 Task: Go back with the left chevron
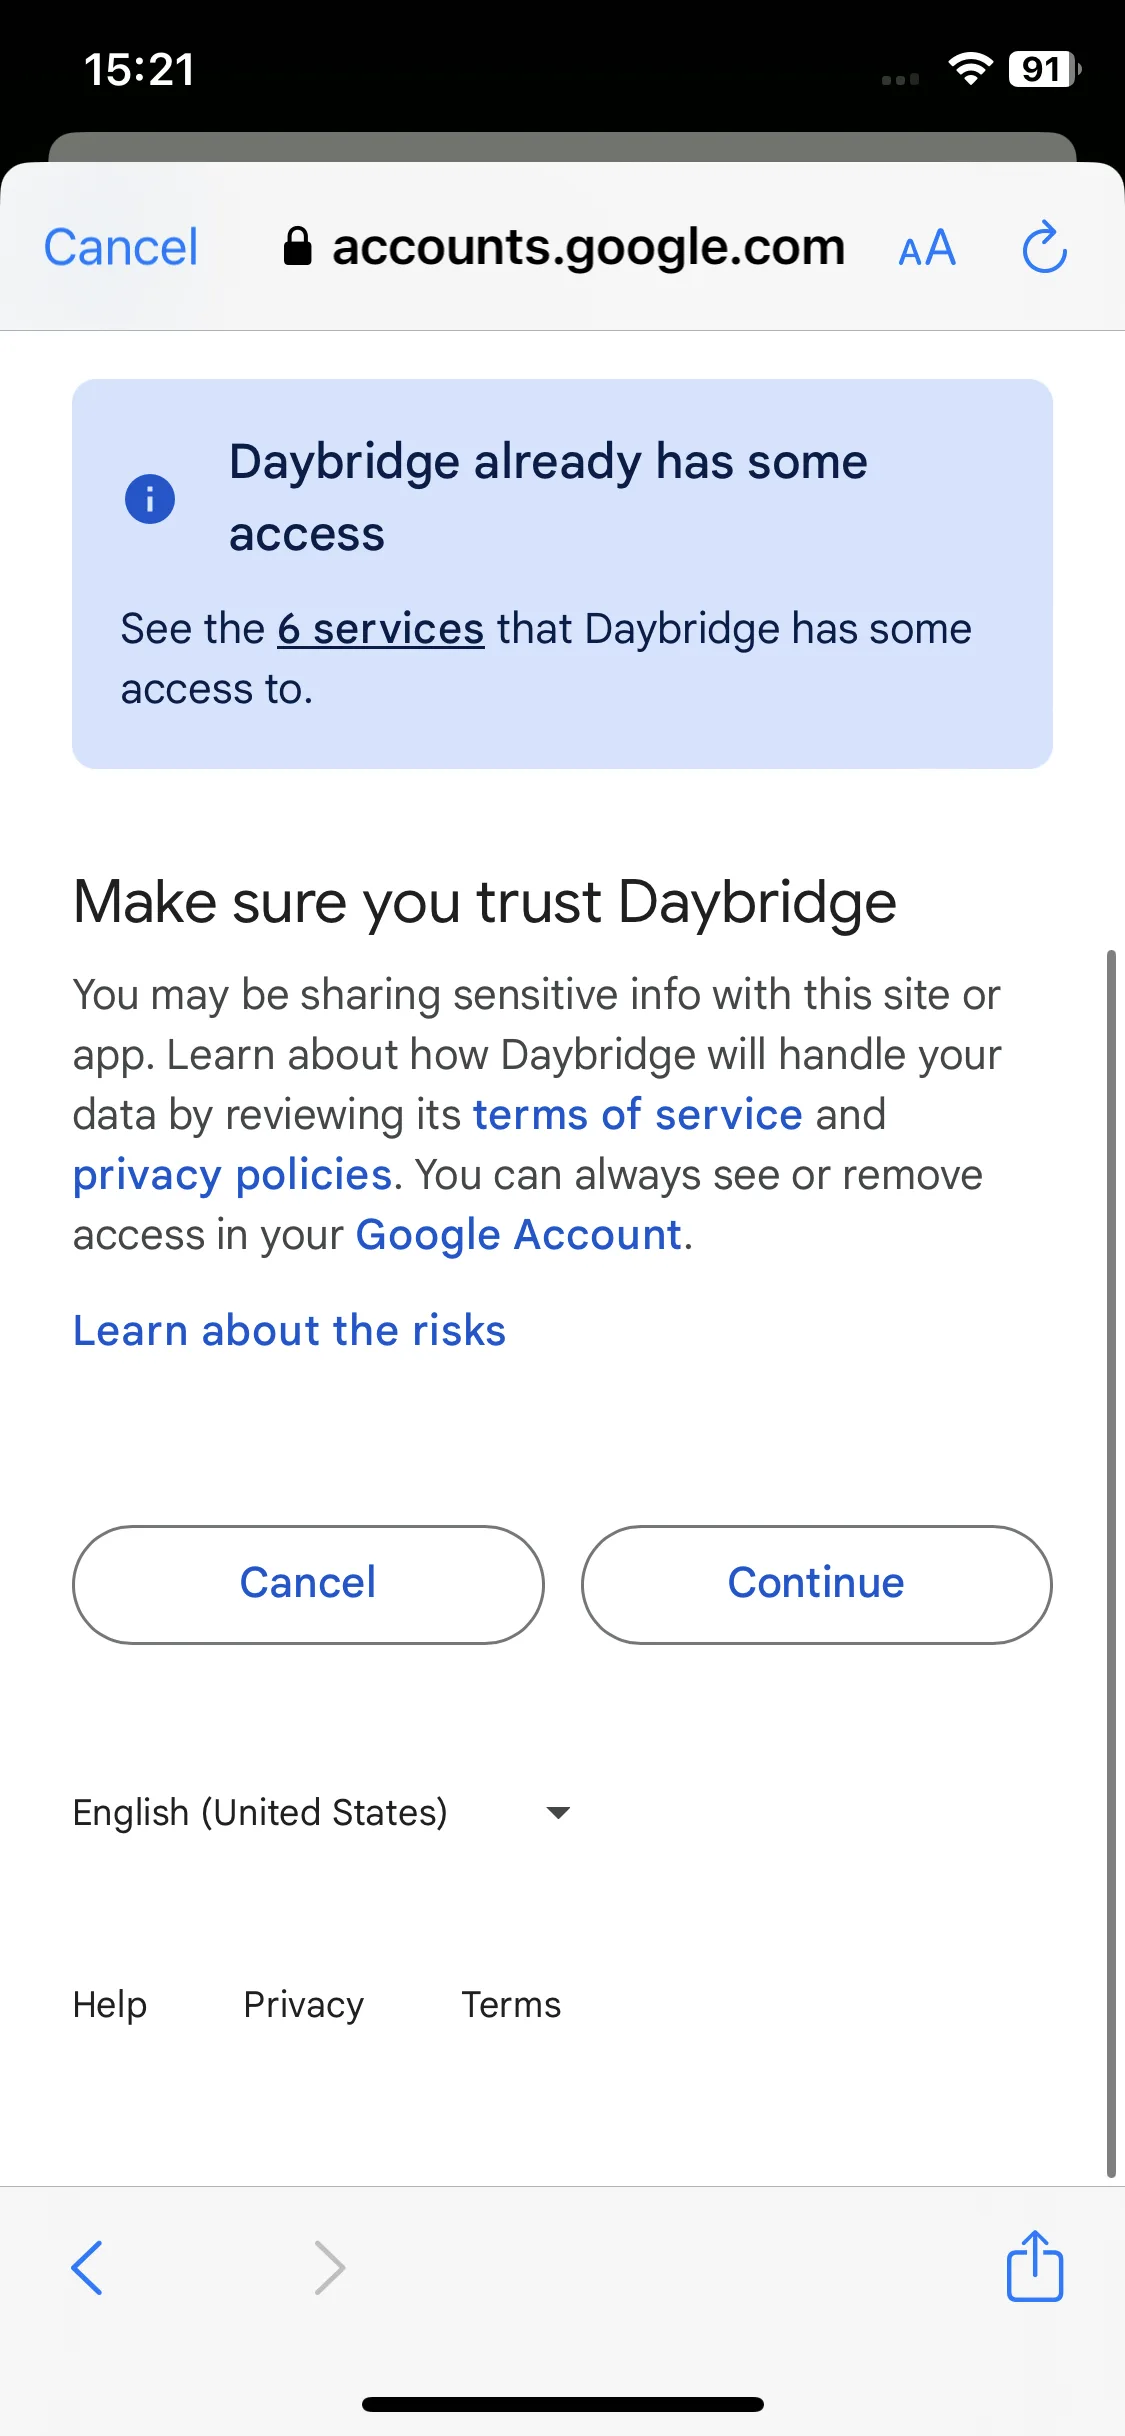click(x=87, y=2267)
